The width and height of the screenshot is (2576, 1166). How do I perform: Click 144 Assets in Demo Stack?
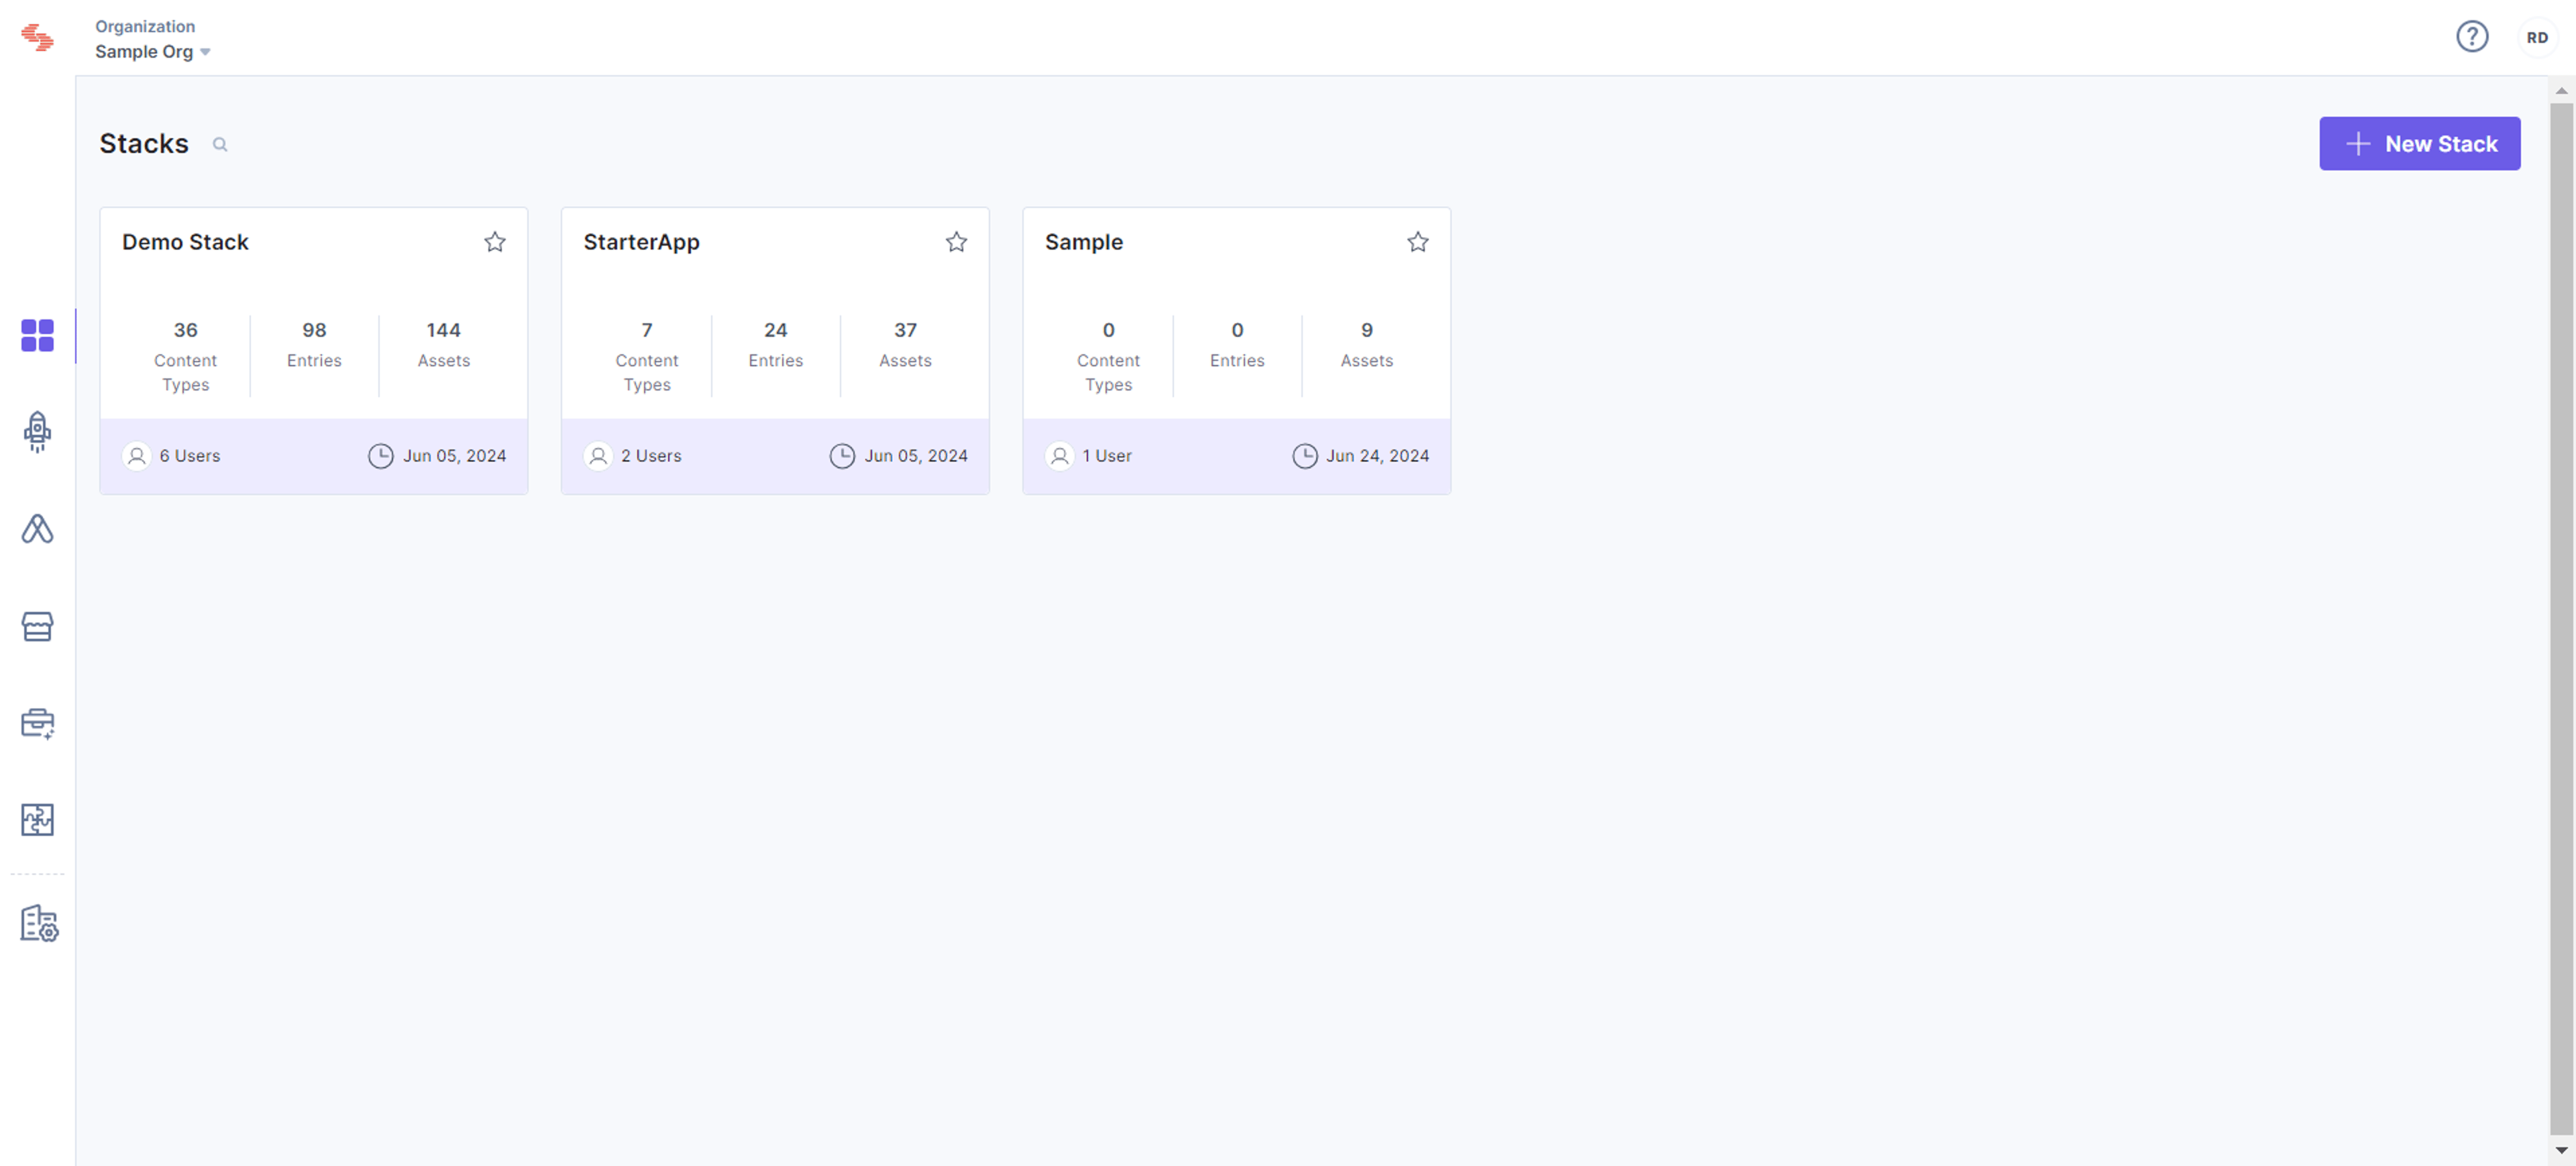443,344
